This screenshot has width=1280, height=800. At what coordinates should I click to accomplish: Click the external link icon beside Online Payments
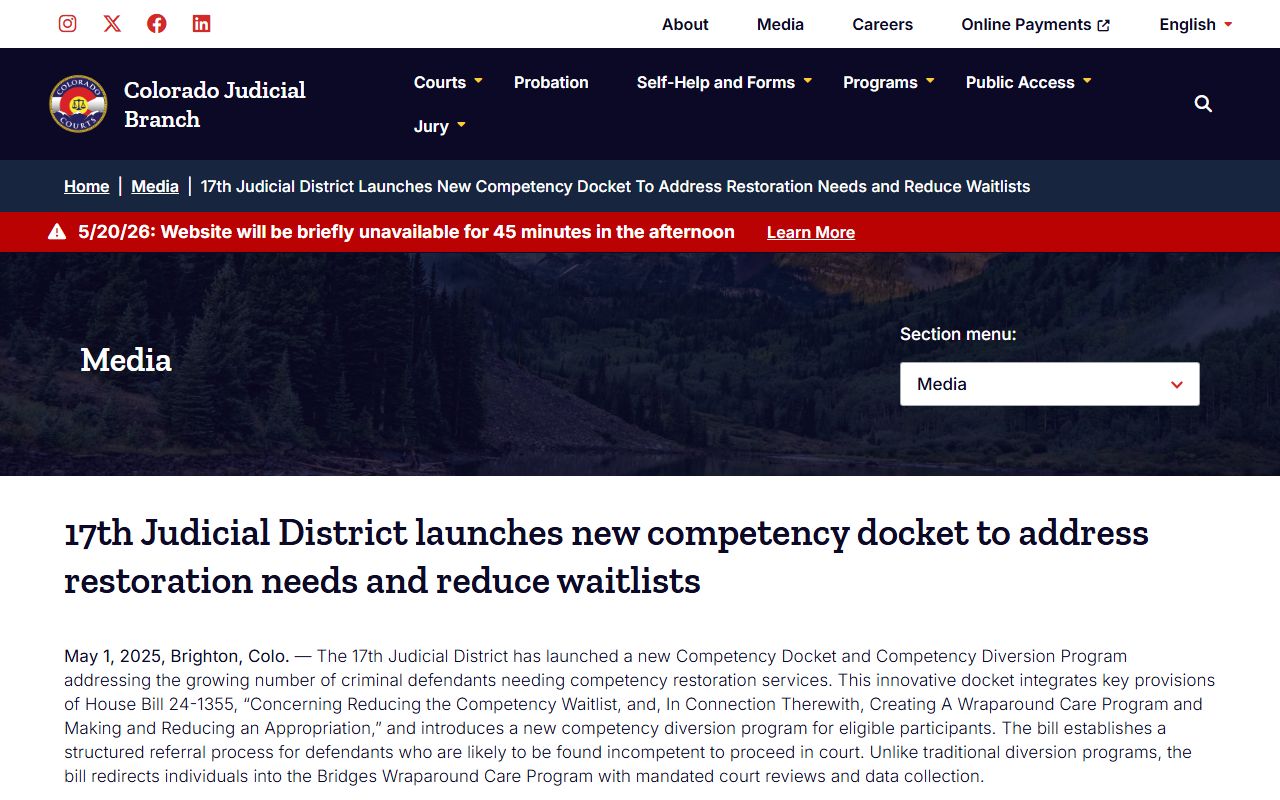coord(1104,25)
